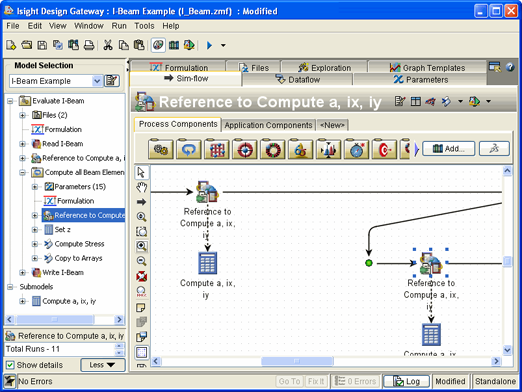Click the Cut scissors icon
The width and height of the screenshot is (522, 392).
(x=108, y=45)
